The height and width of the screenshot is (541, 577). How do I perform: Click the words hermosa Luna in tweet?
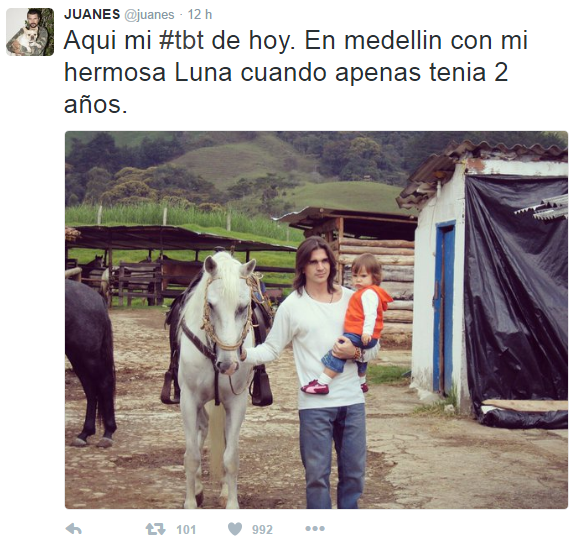(148, 72)
